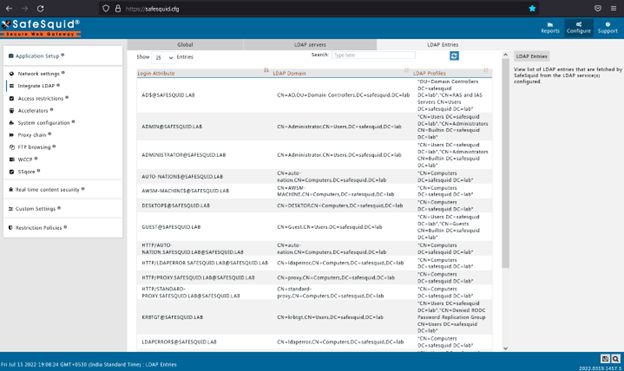The width and height of the screenshot is (624, 371).
Task: Open the Reports section
Action: [550, 28]
